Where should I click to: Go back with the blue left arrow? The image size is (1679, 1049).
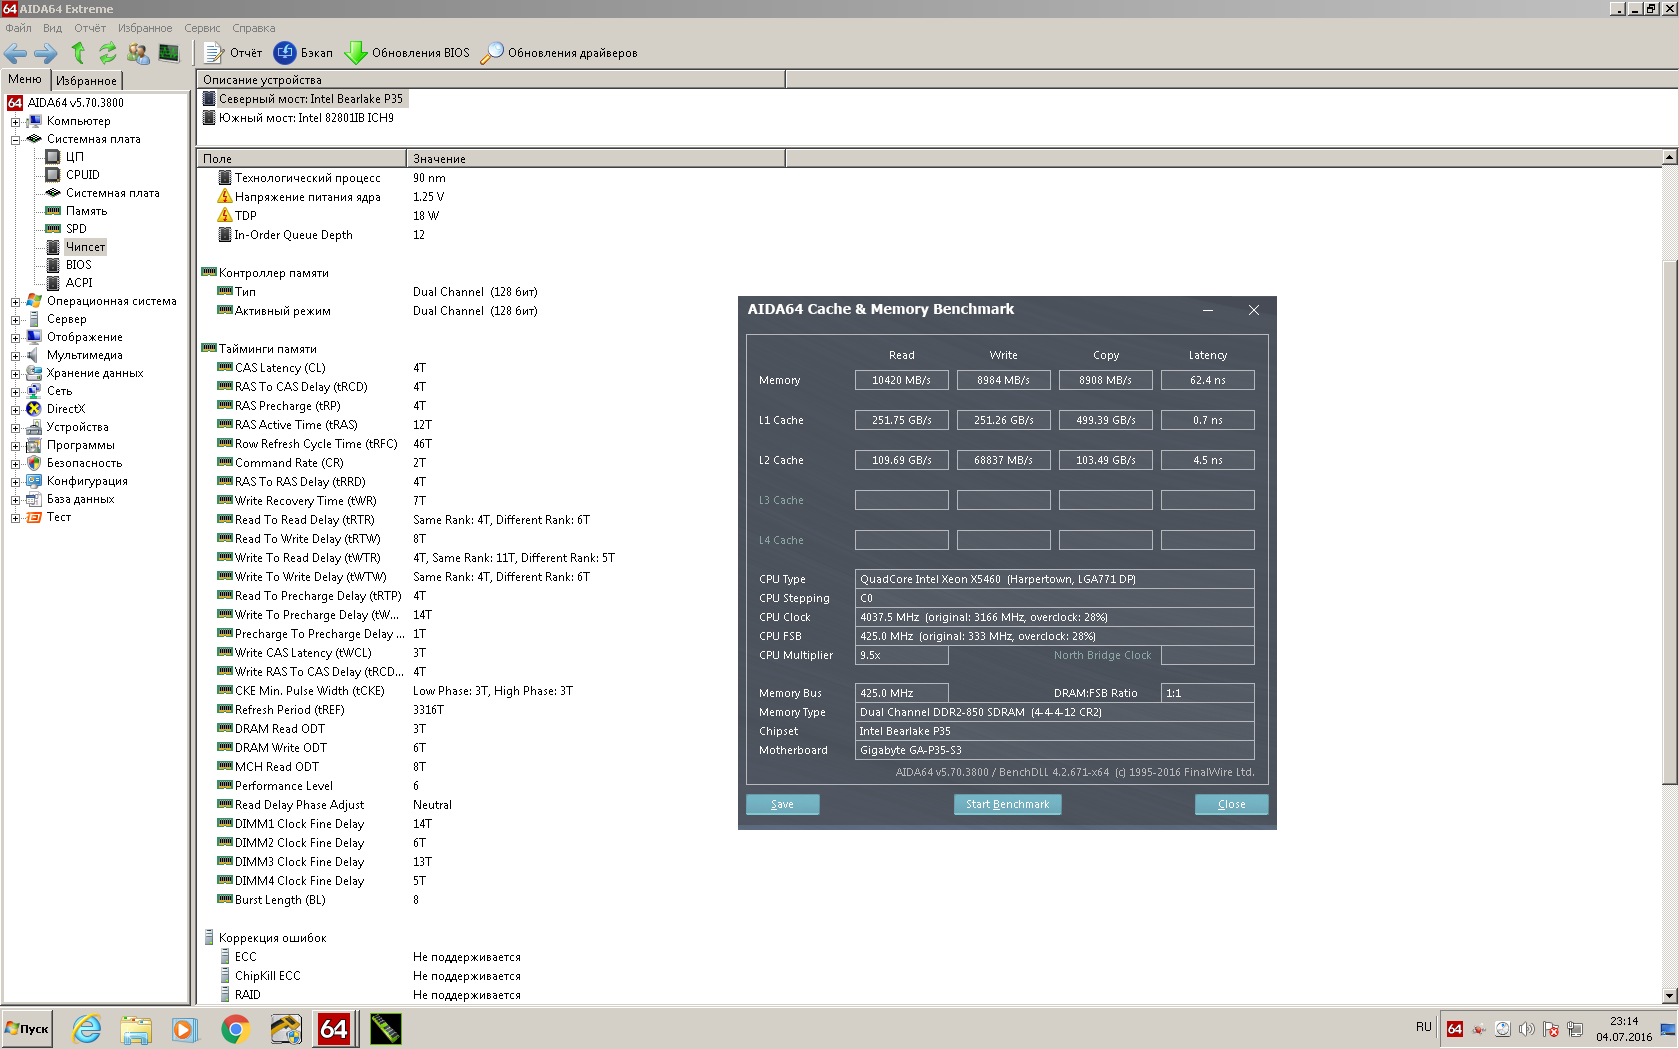16,53
